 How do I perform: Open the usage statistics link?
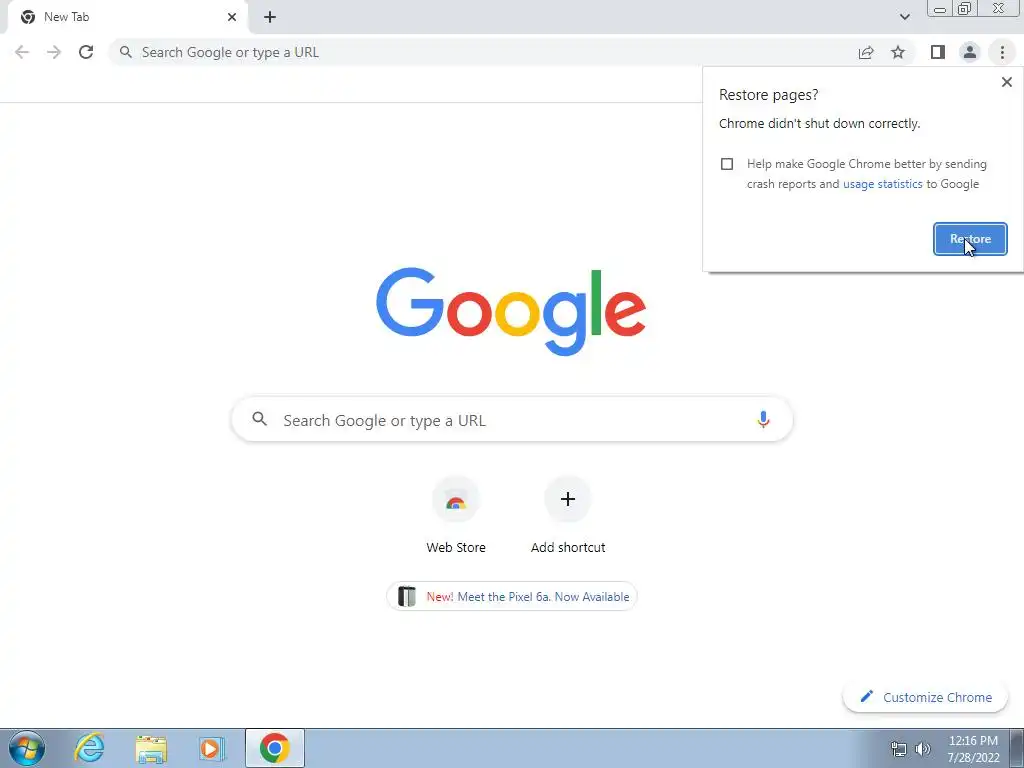coord(882,184)
